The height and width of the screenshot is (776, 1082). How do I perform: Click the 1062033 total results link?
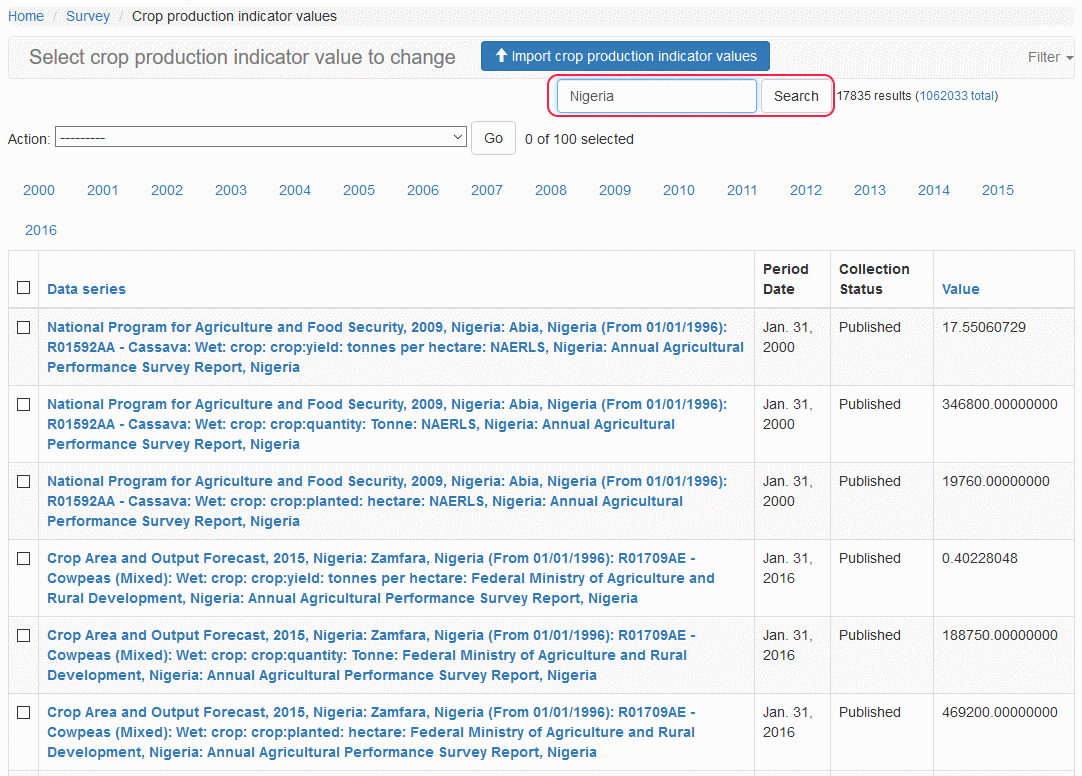coord(956,96)
